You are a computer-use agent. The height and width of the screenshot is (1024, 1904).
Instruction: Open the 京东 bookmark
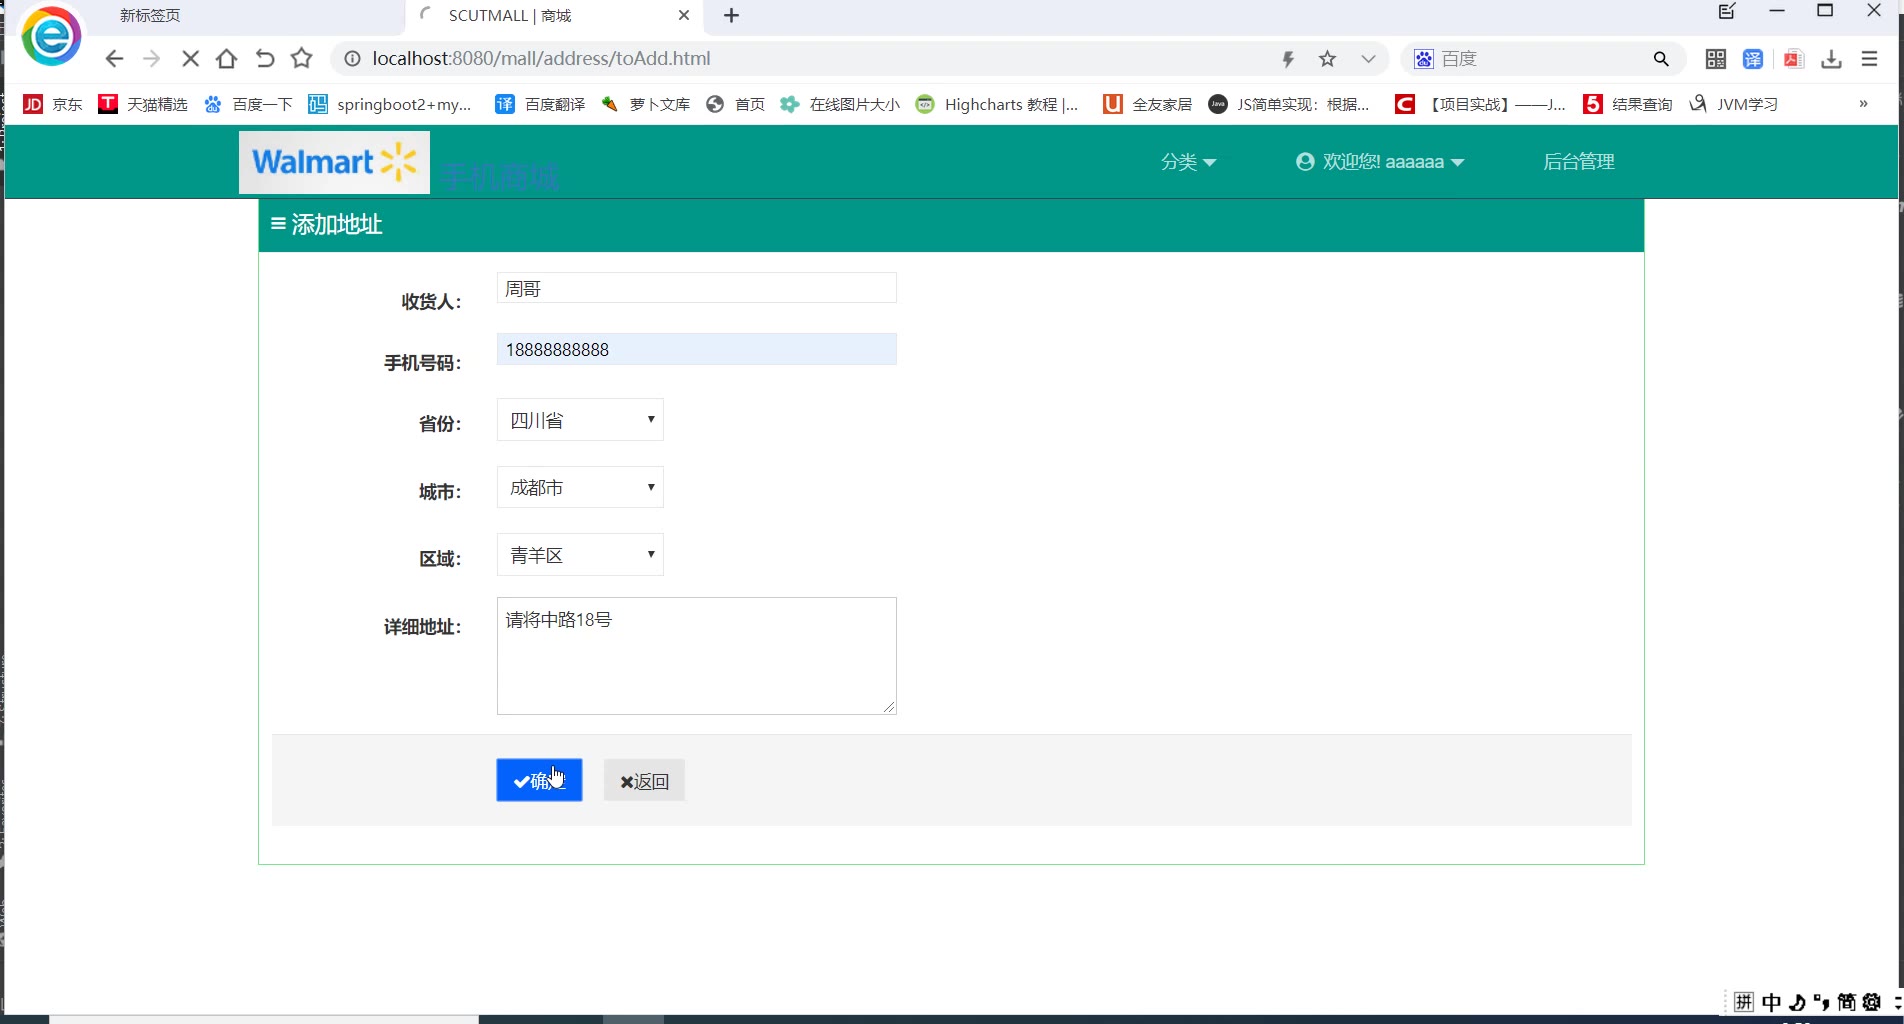[53, 104]
